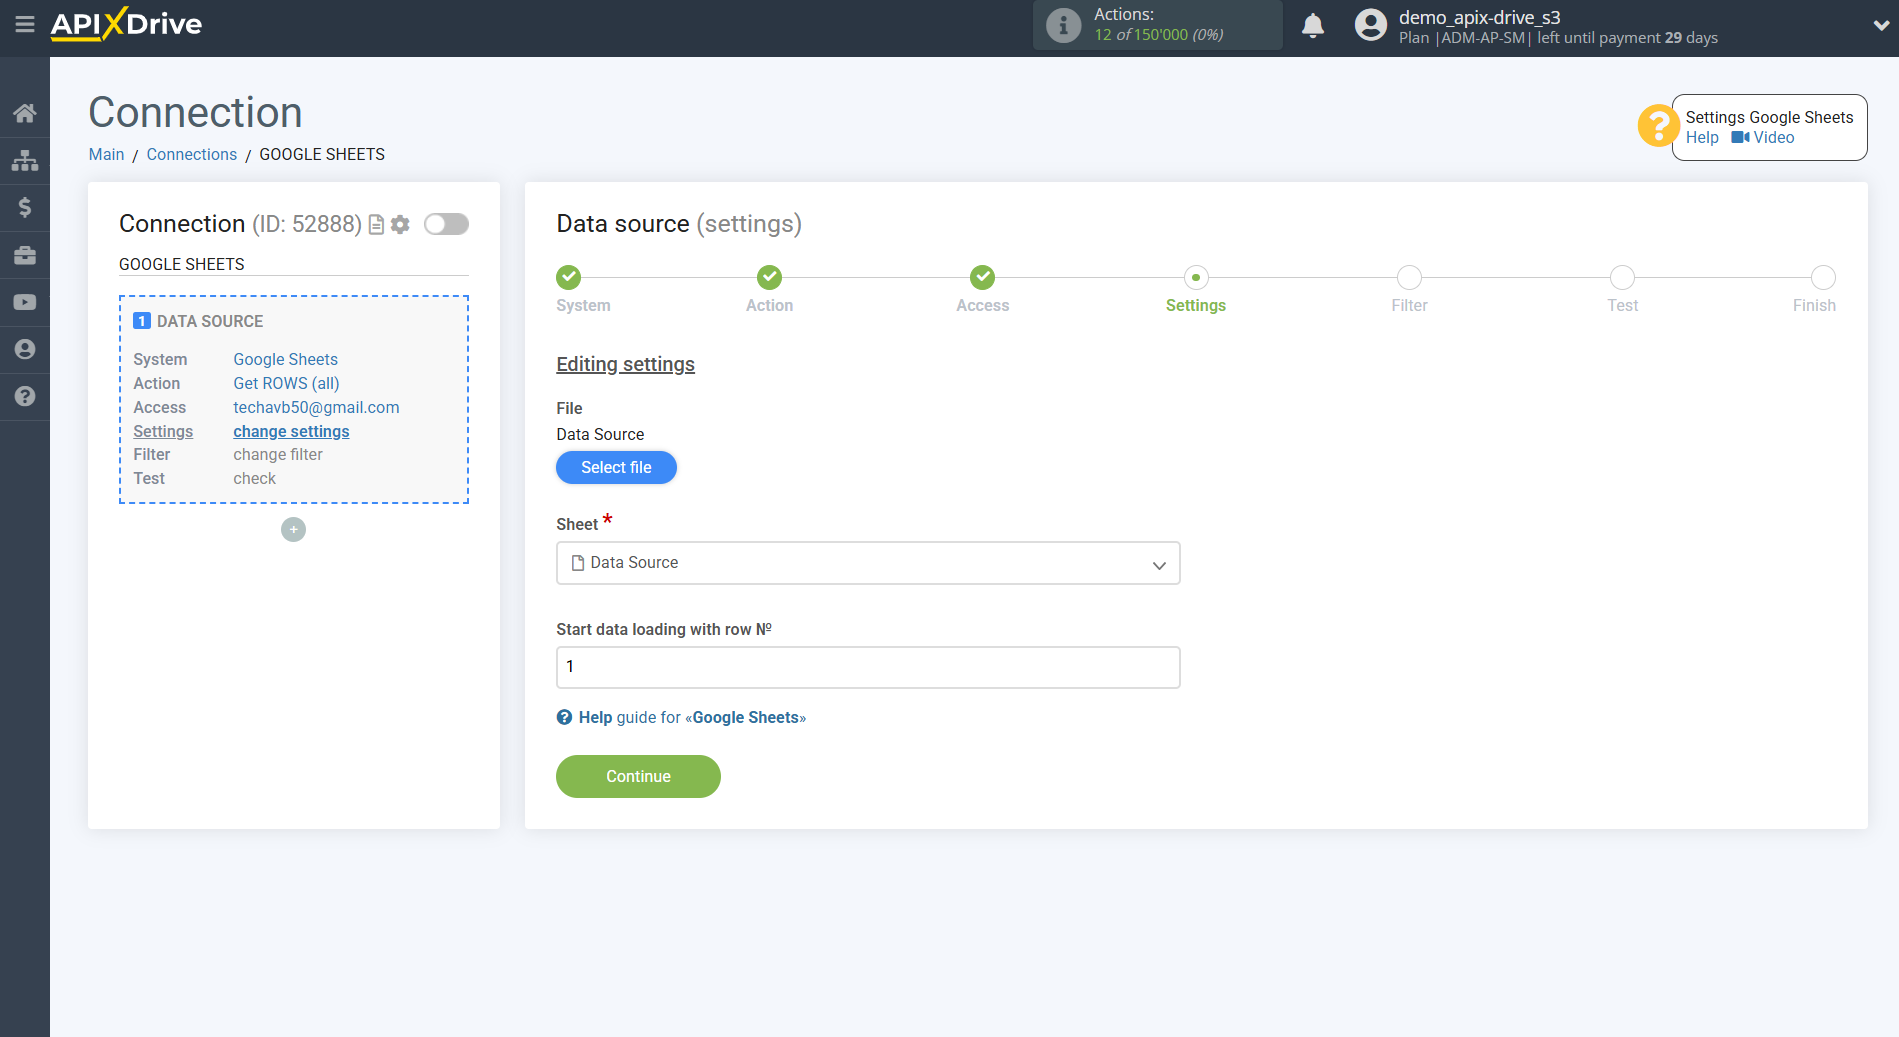
Task: Add a step via the plus button
Action: (x=293, y=529)
